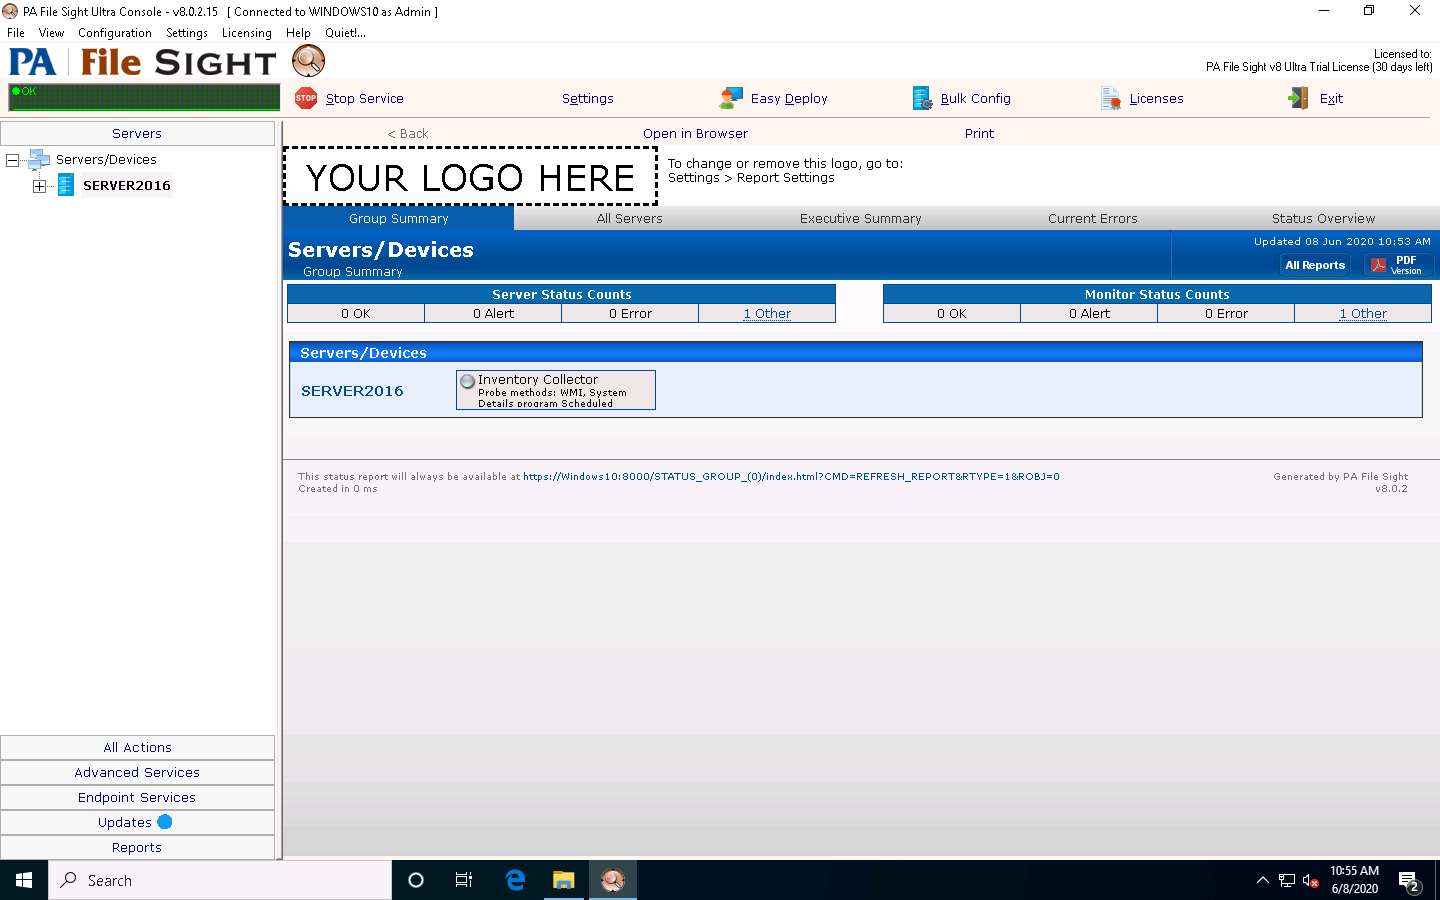
Task: Click the Inventory Collector status circle icon
Action: tap(467, 381)
